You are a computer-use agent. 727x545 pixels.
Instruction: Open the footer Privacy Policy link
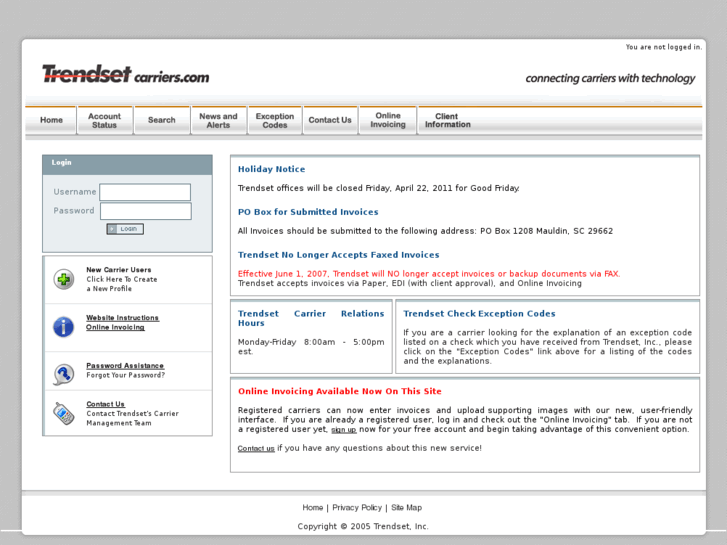(357, 507)
